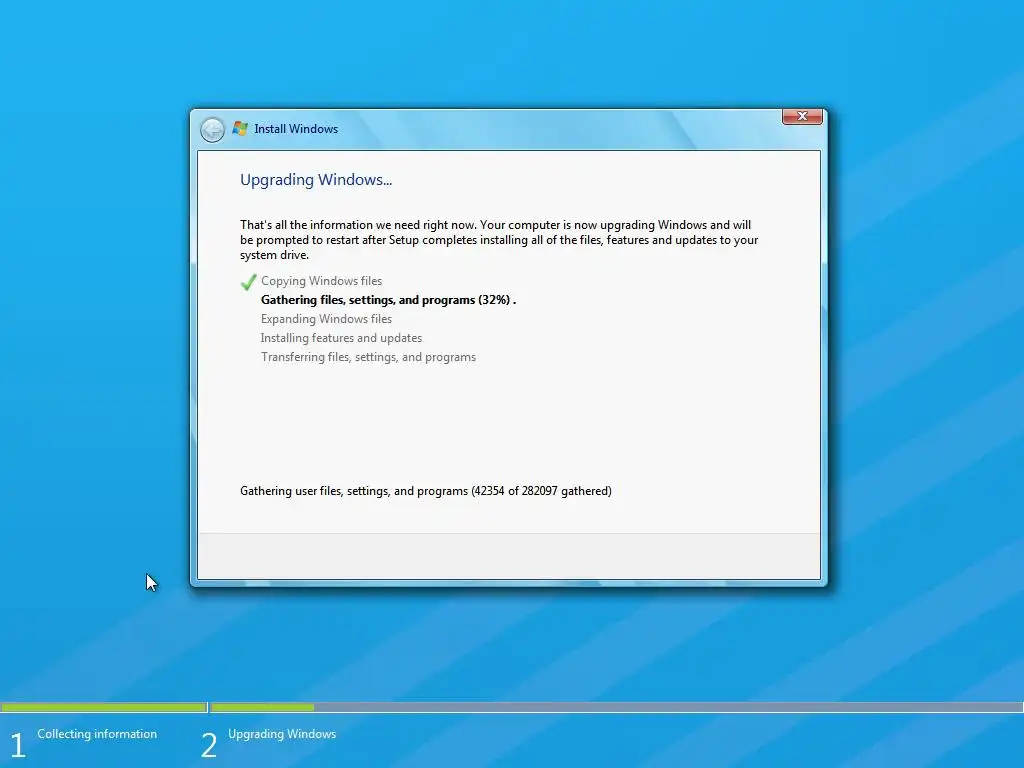Screen dimensions: 1024x768
Task: Click the Windows flag logo in title bar
Action: [x=240, y=129]
